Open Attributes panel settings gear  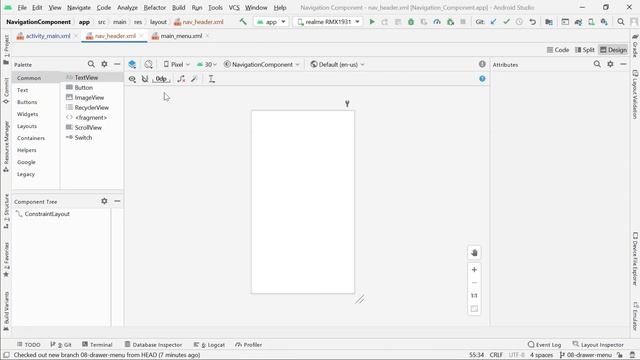coord(610,64)
